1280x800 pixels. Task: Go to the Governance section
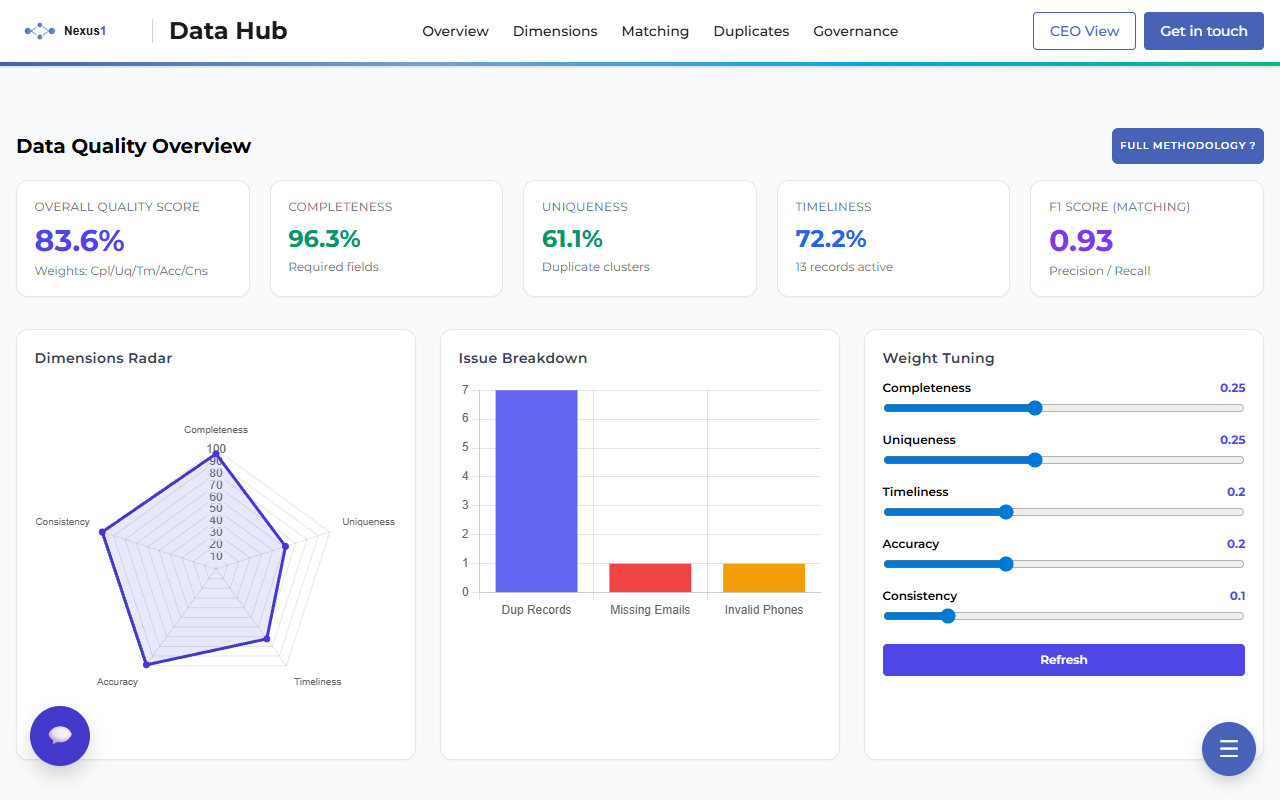(x=855, y=31)
